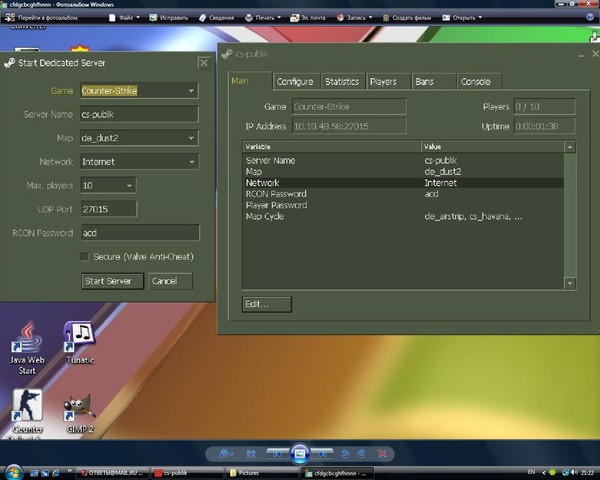This screenshot has width=600, height=480.
Task: Click the Edit... button
Action: 266,304
